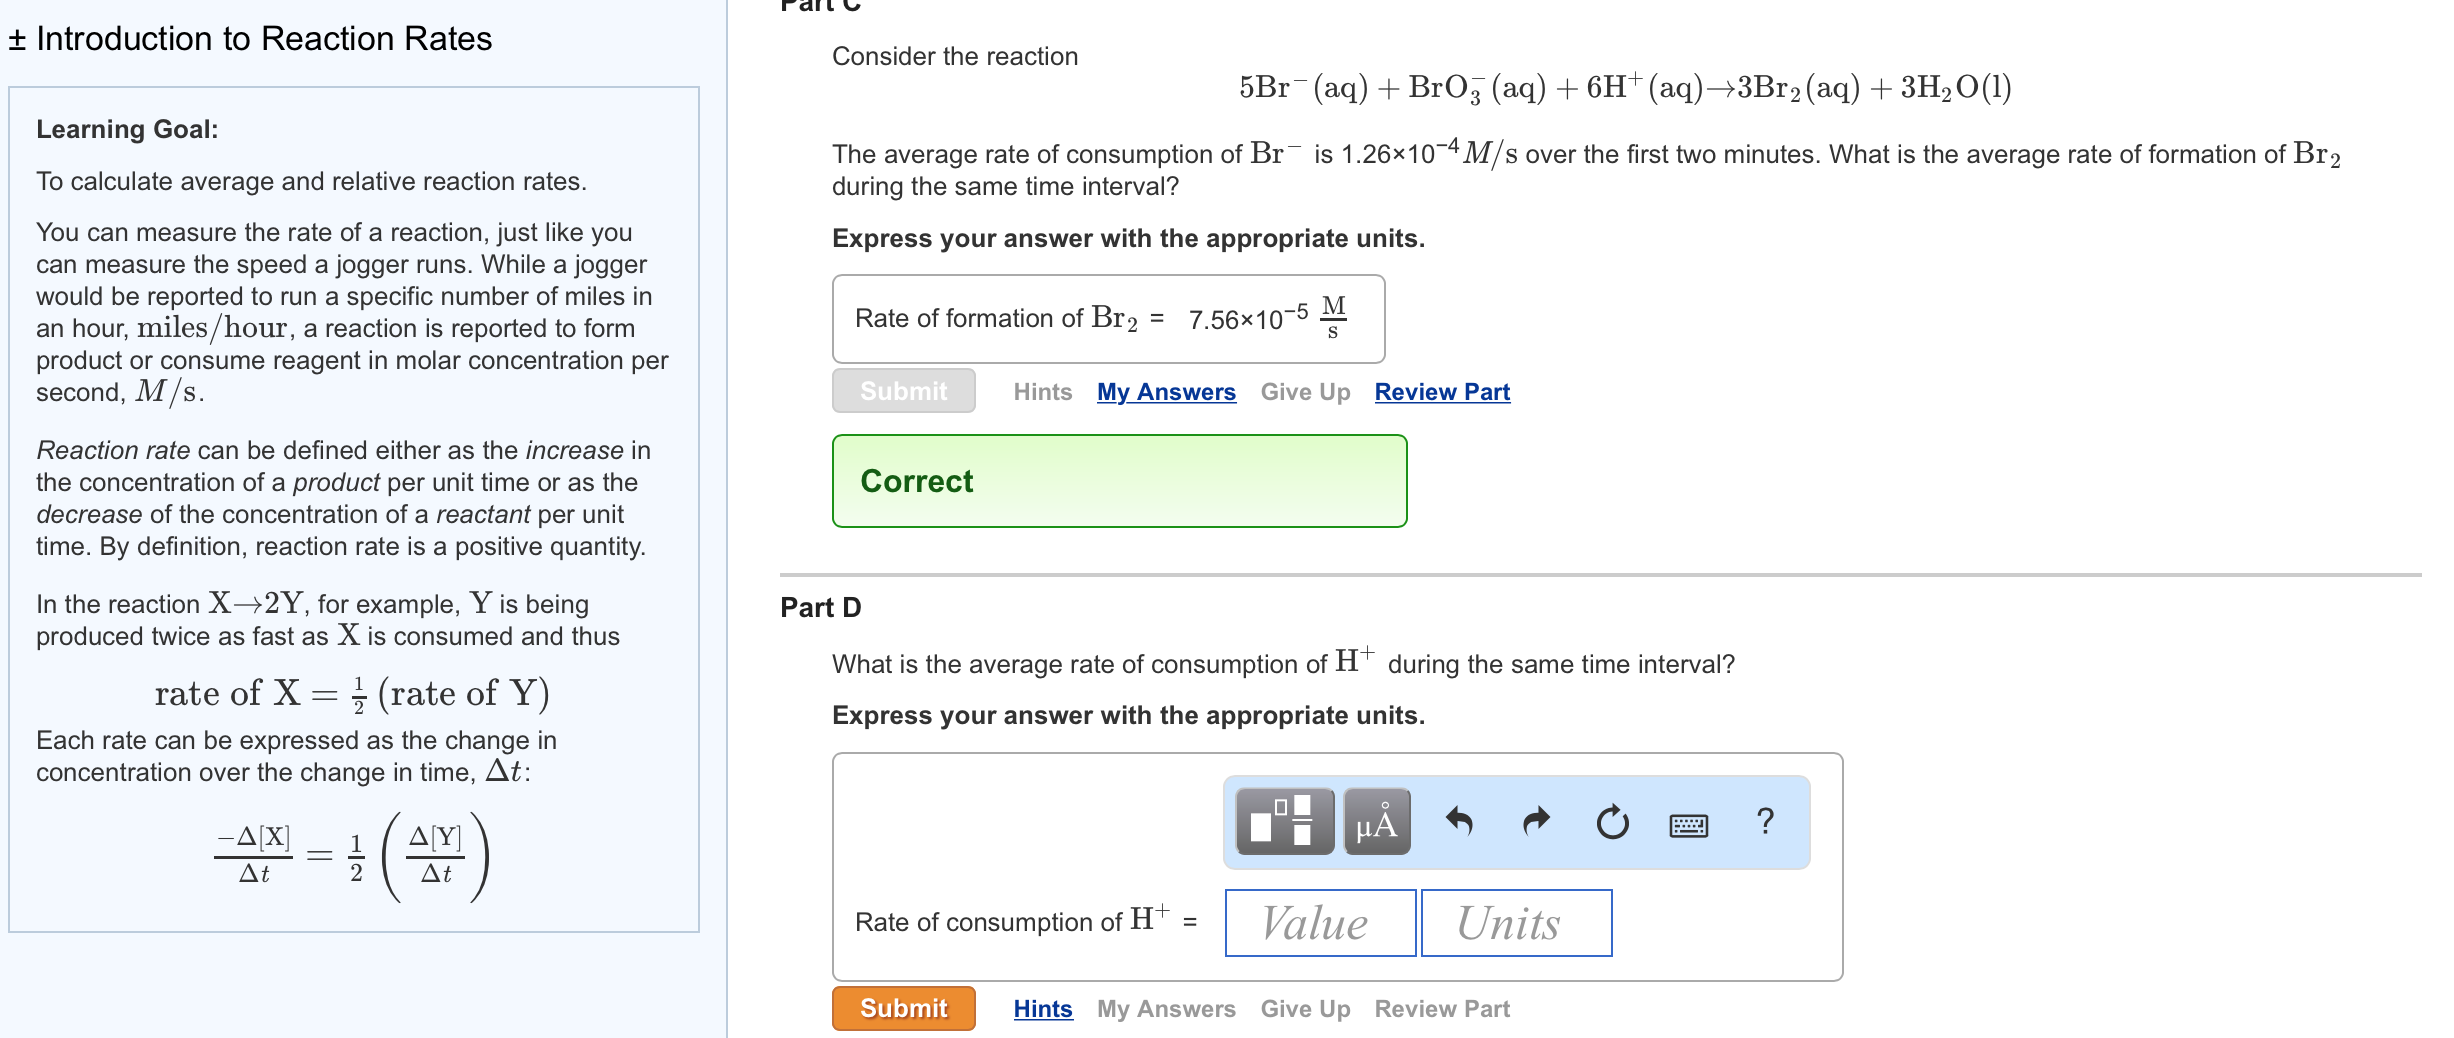The height and width of the screenshot is (1038, 2454).
Task: Click Give Up in Part C
Action: (x=1305, y=391)
